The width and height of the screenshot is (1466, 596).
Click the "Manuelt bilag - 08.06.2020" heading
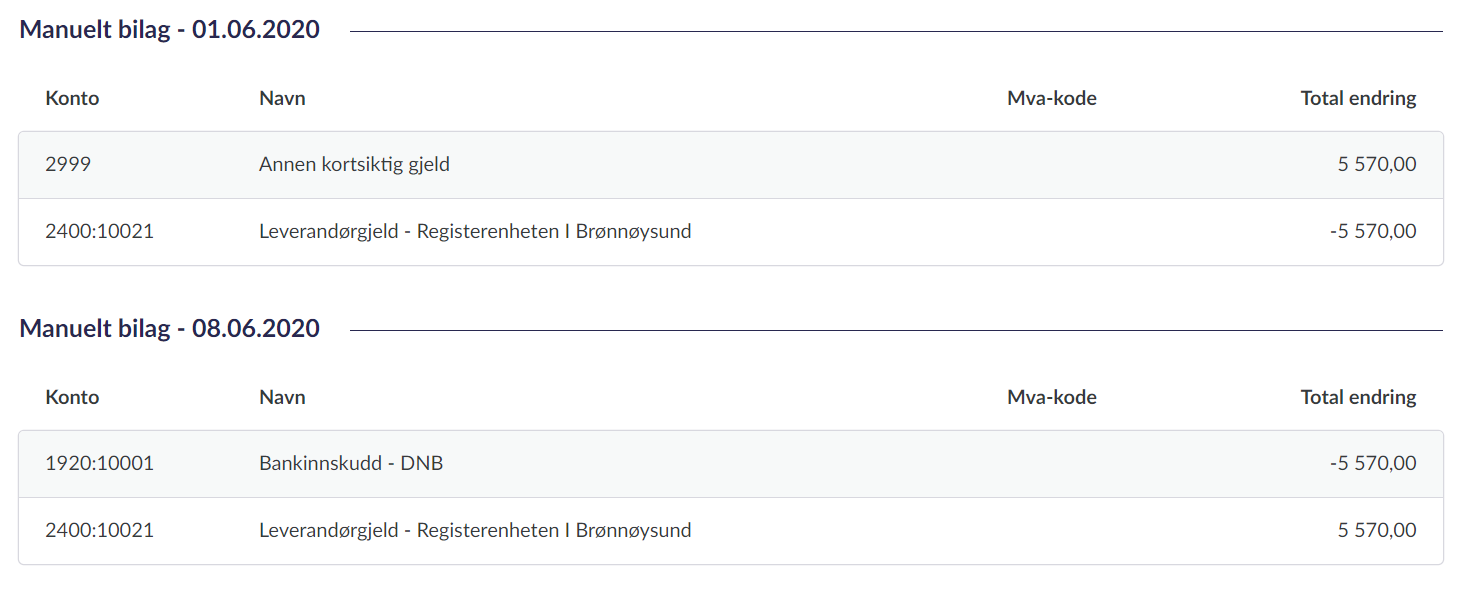(170, 329)
